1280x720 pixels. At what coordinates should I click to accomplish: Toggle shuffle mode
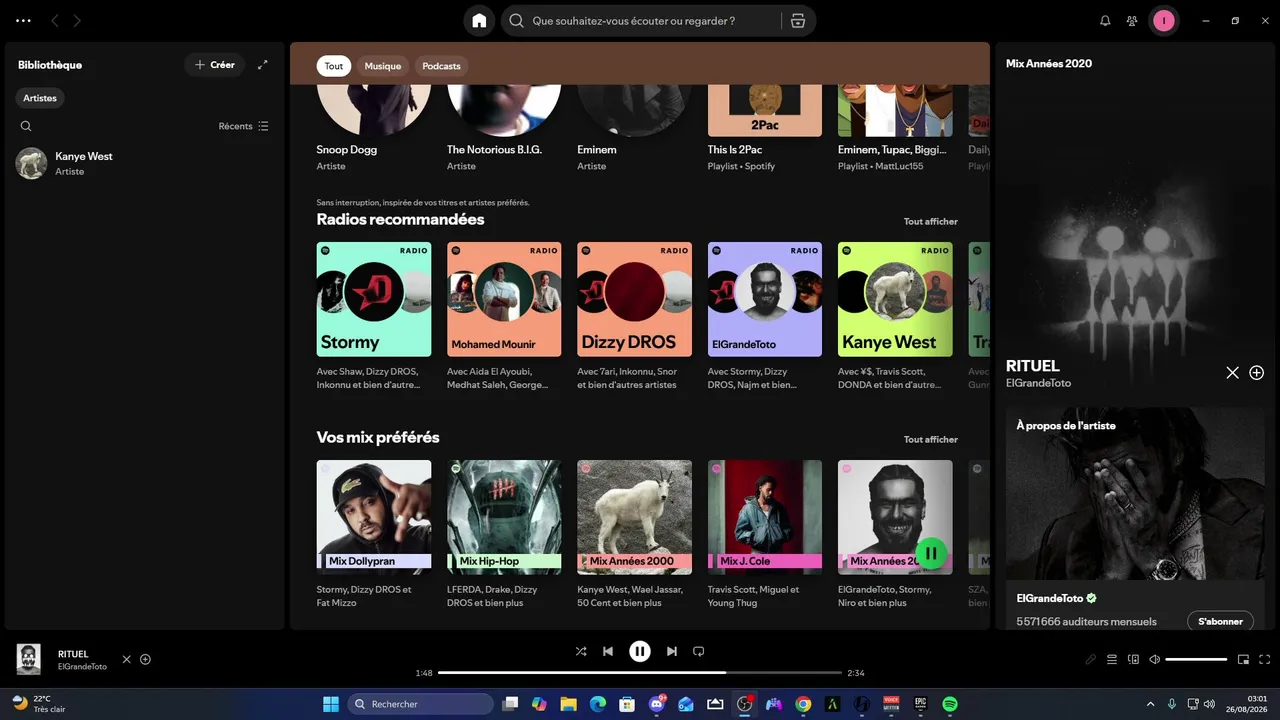pyautogui.click(x=581, y=651)
